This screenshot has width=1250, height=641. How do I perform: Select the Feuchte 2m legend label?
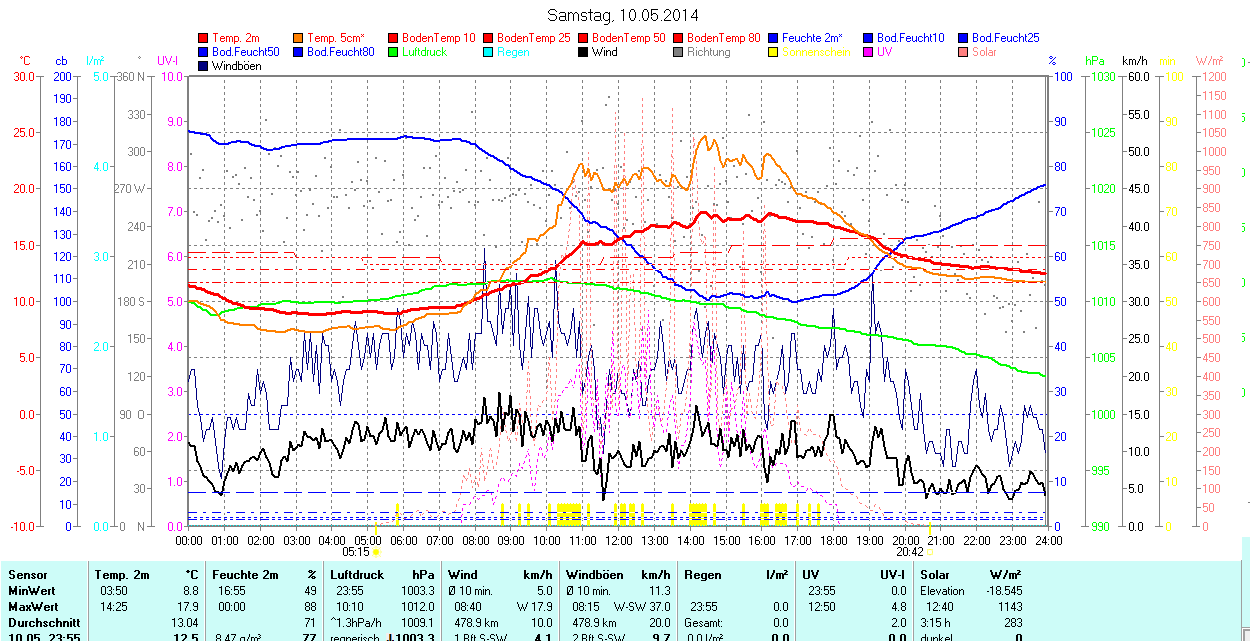point(821,38)
